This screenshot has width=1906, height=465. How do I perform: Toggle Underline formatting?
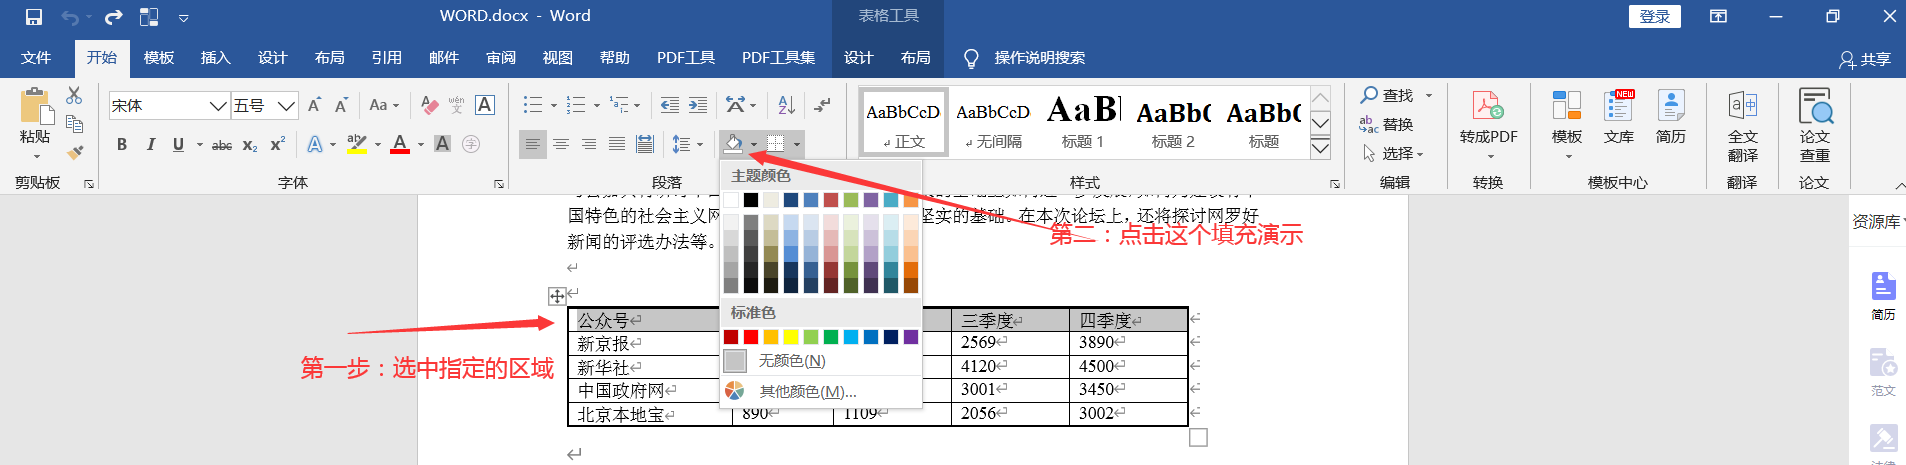coord(178,144)
